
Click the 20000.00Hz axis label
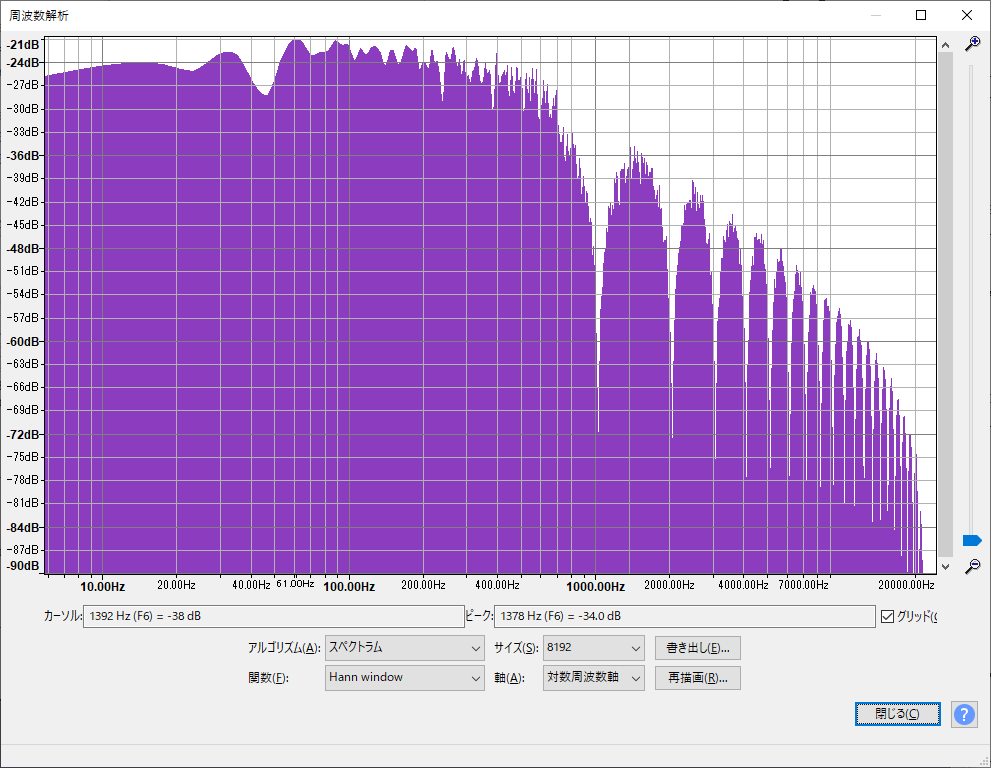click(906, 585)
